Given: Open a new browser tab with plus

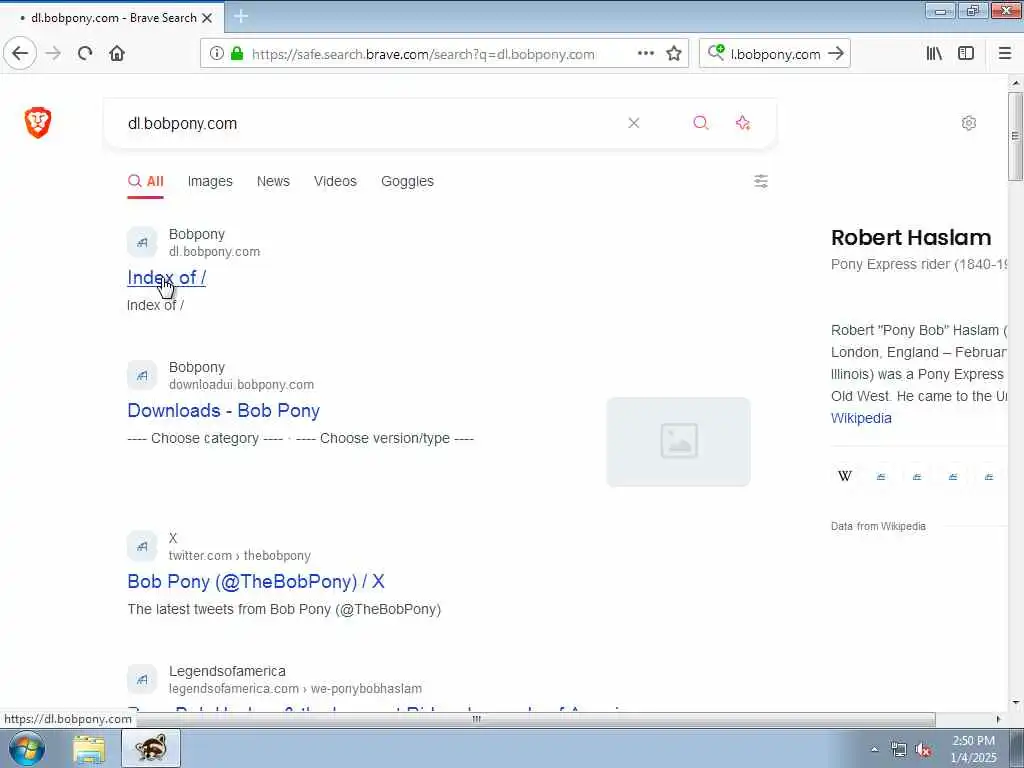Looking at the screenshot, I should point(241,17).
